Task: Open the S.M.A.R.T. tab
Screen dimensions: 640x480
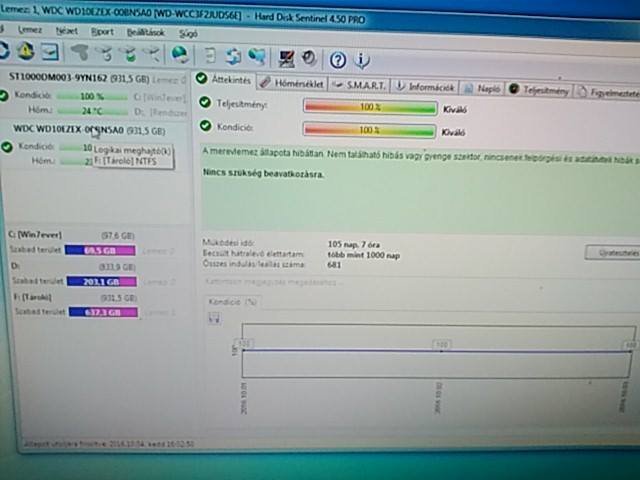Action: [x=359, y=86]
